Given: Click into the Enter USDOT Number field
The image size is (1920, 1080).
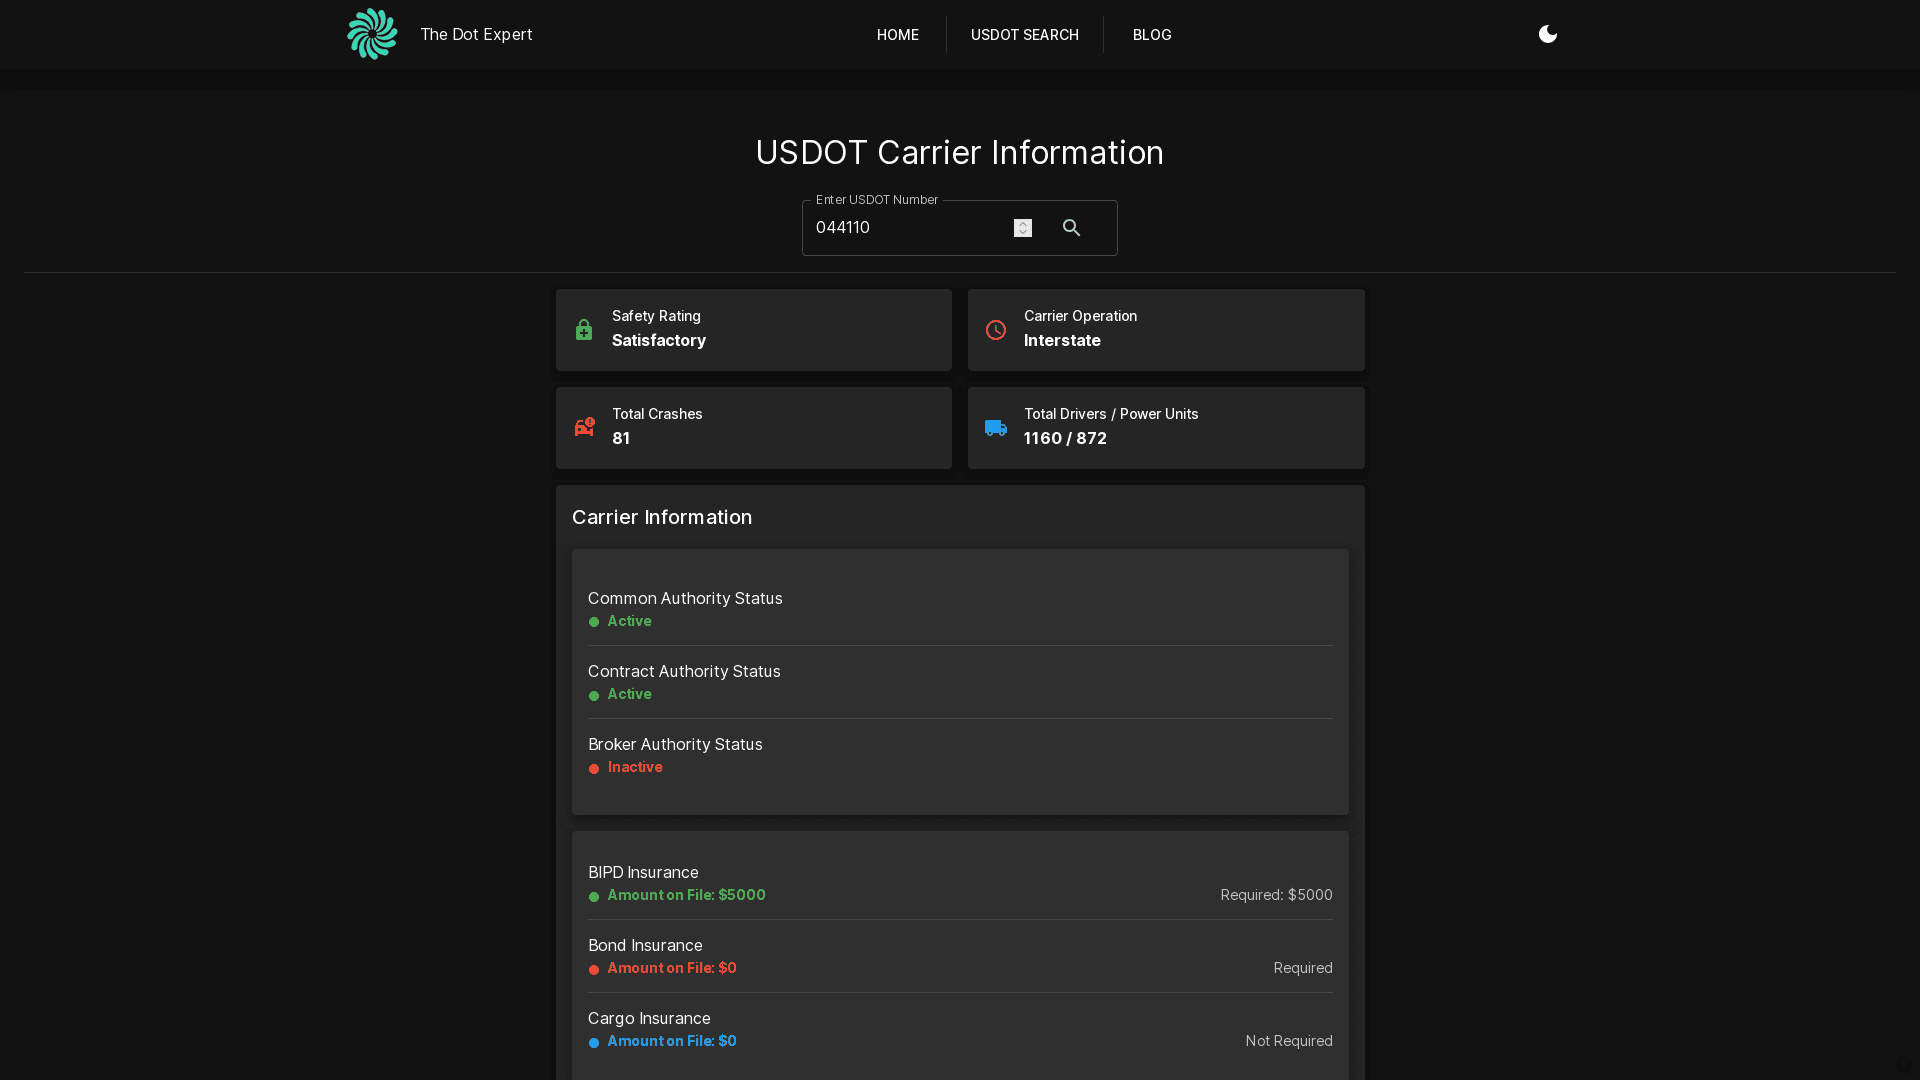Looking at the screenshot, I should (900, 228).
